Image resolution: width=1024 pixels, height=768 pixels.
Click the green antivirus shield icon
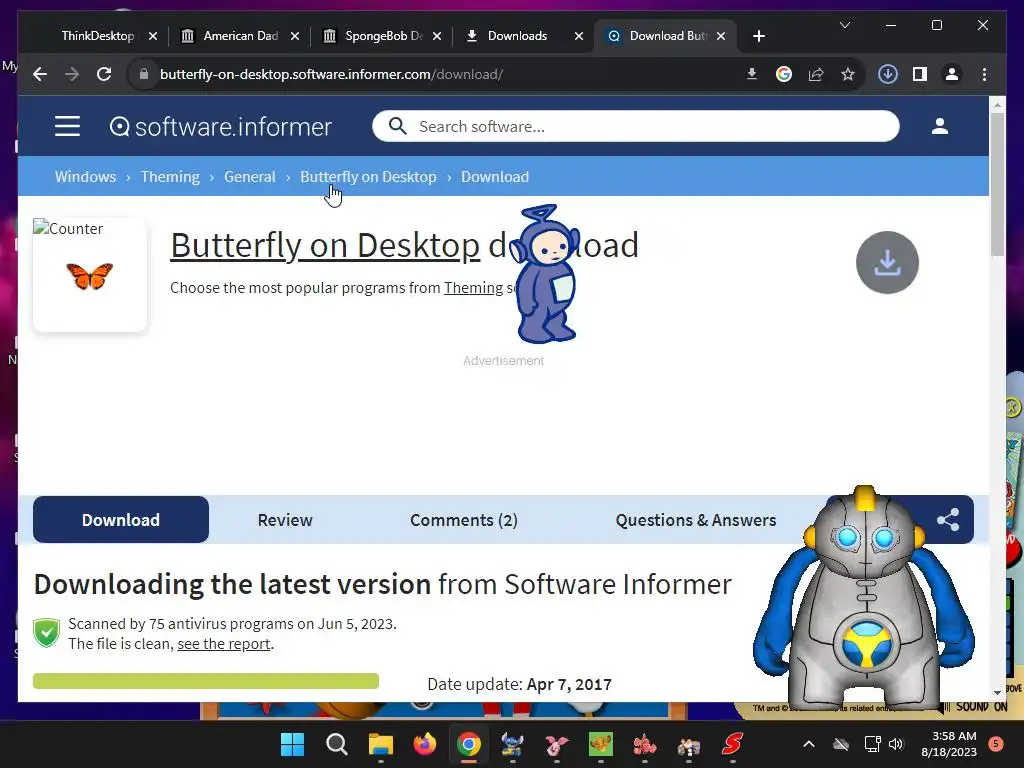tap(46, 633)
